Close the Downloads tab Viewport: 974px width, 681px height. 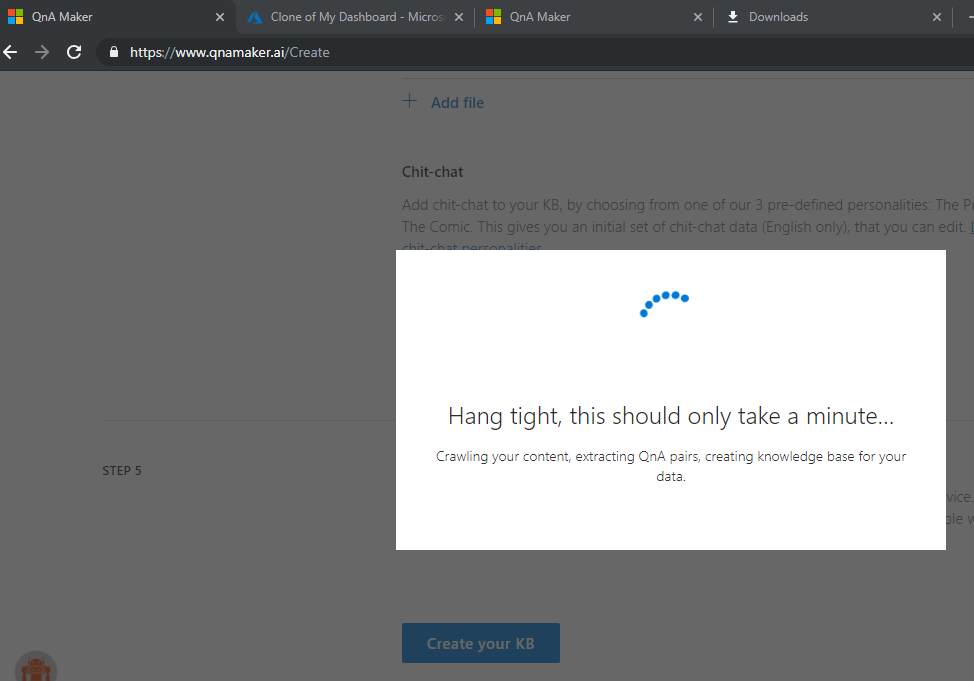click(937, 17)
